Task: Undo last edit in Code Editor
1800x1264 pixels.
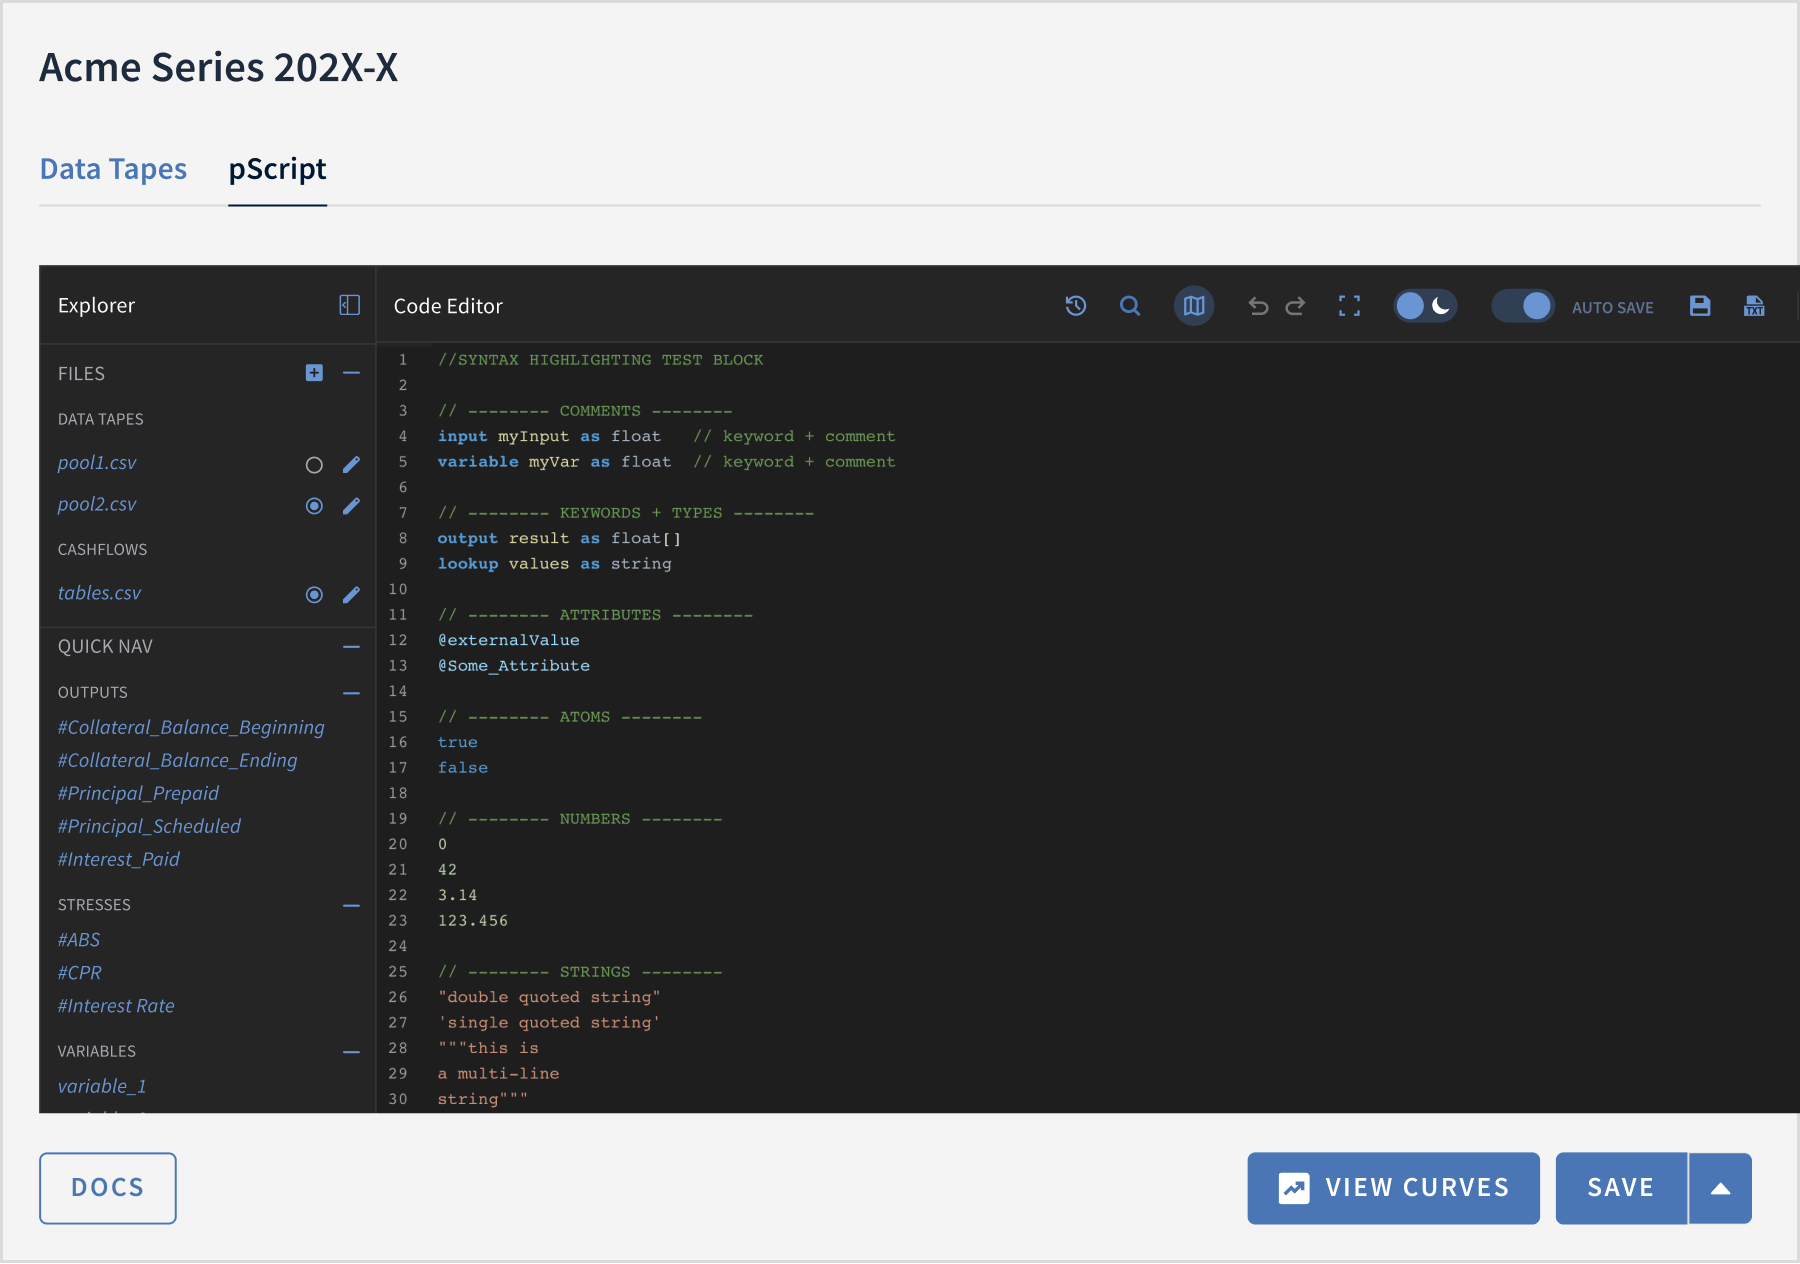Action: (1258, 306)
